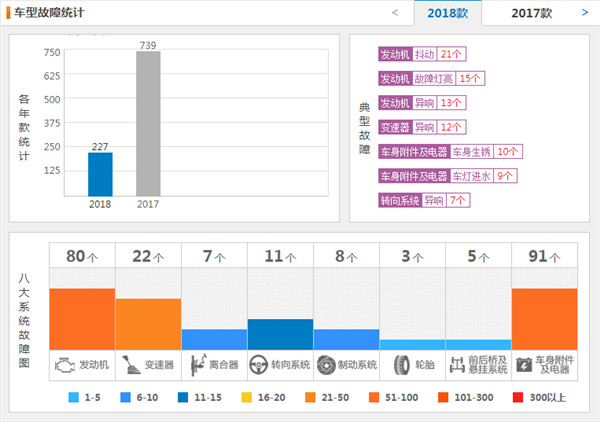
Task: Open the 发动机 故障灯亮 15个 fault tag
Action: 432,78
